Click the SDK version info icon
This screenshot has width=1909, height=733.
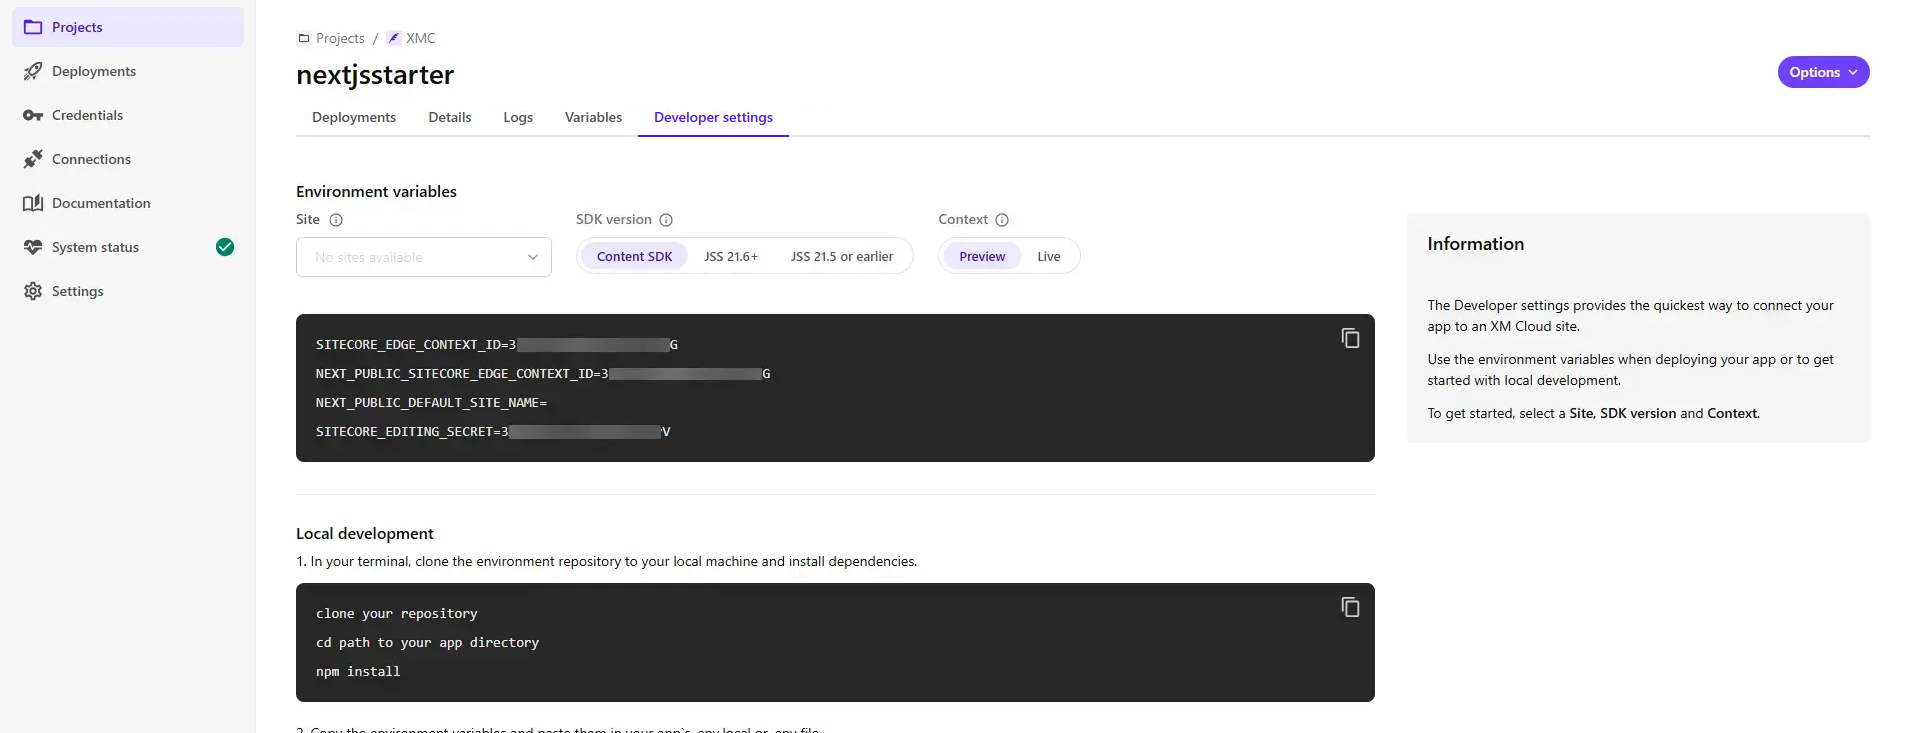(666, 220)
